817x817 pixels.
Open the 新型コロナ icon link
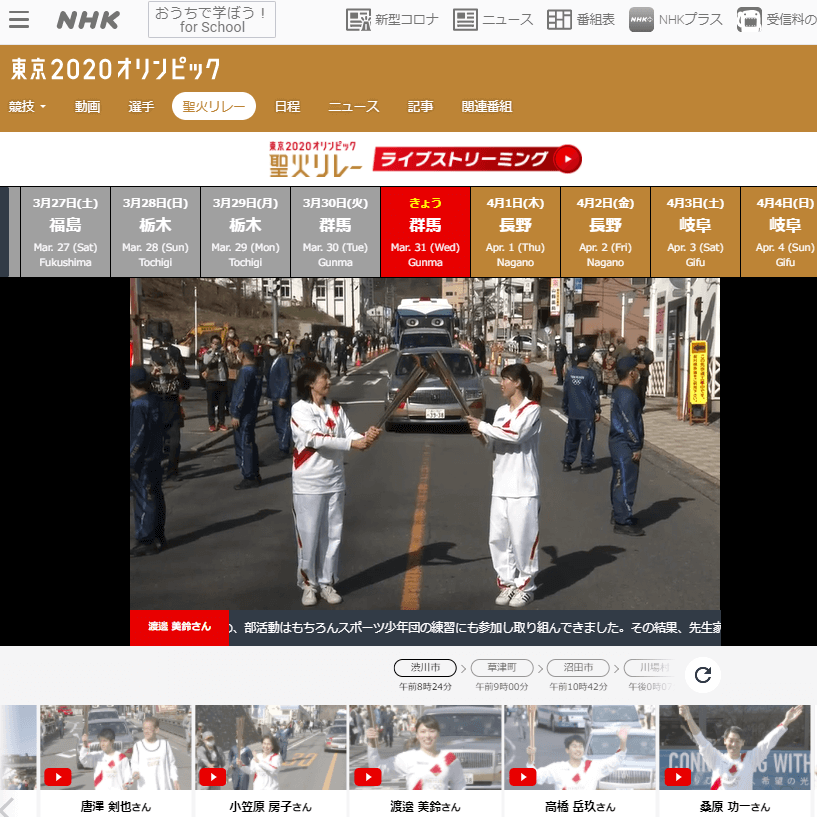click(359, 19)
